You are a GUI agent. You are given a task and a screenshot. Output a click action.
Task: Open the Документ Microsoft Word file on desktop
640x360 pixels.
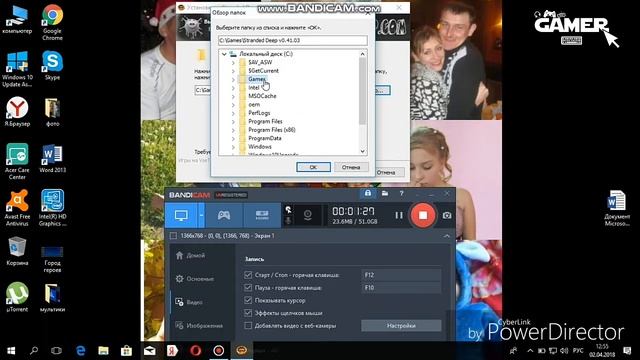(x=617, y=208)
